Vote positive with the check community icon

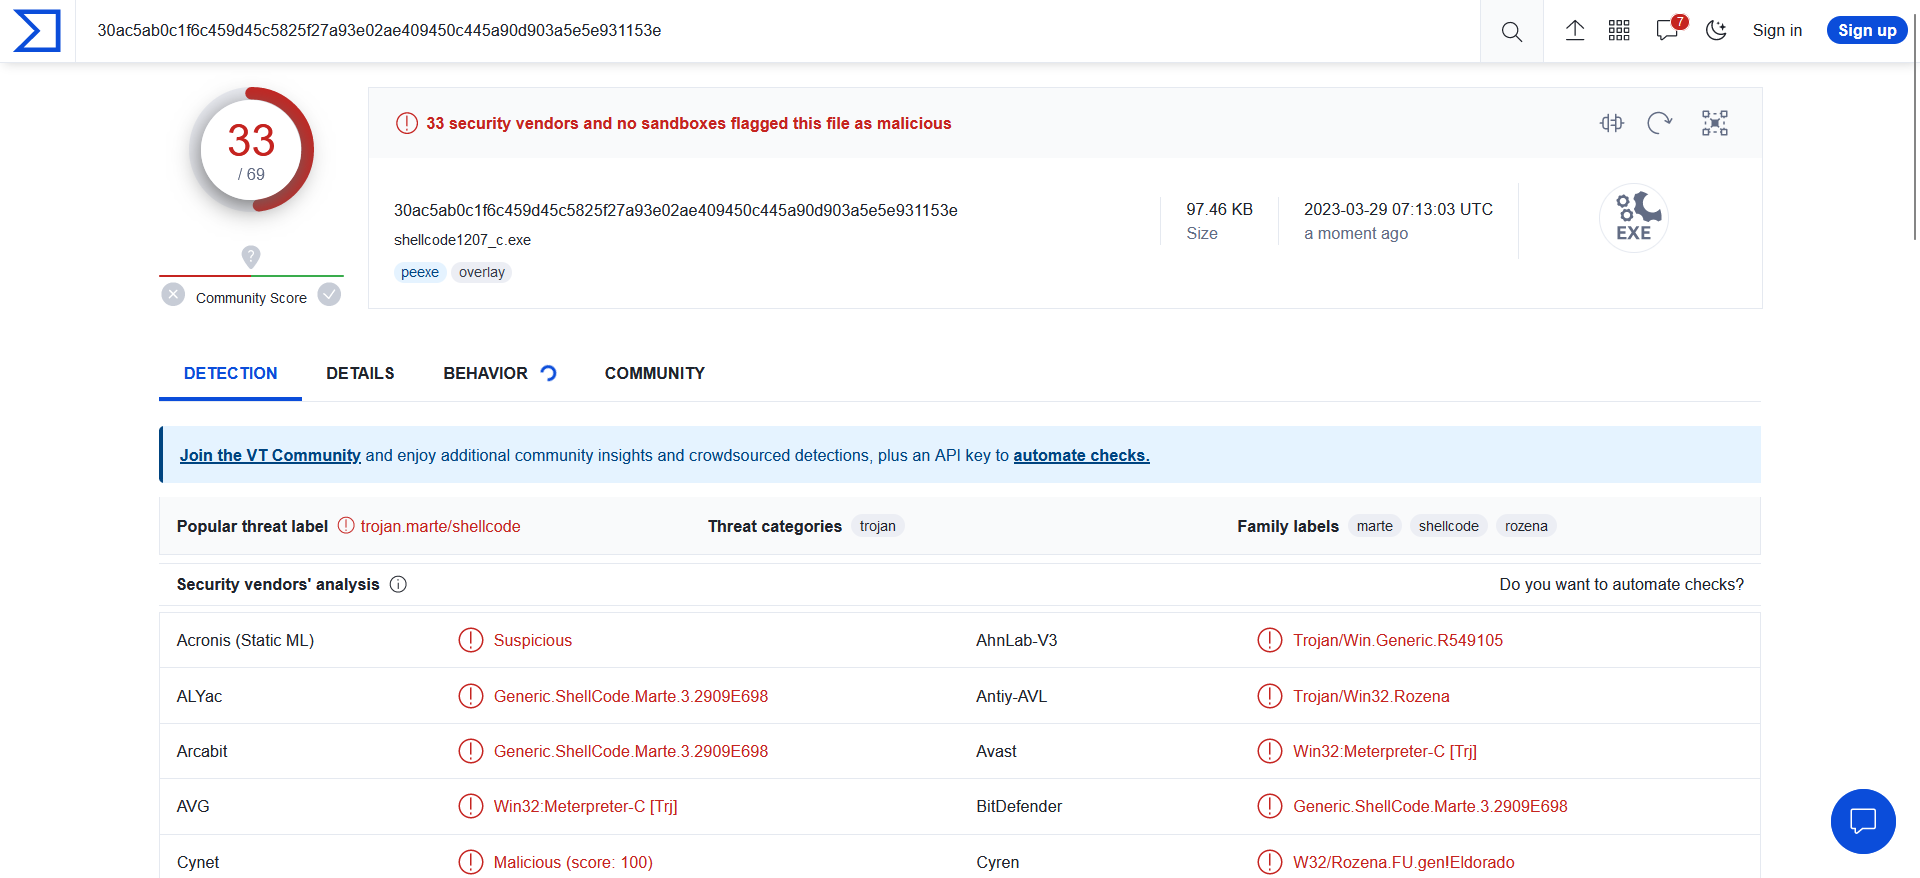[x=329, y=295]
